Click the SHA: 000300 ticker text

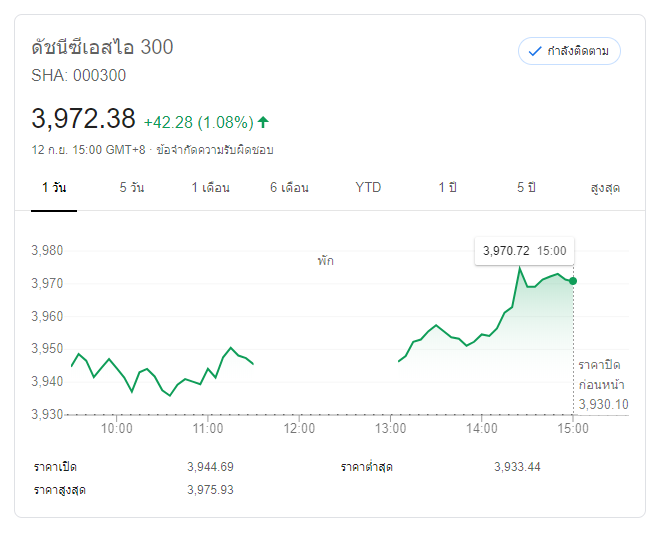[x=79, y=75]
